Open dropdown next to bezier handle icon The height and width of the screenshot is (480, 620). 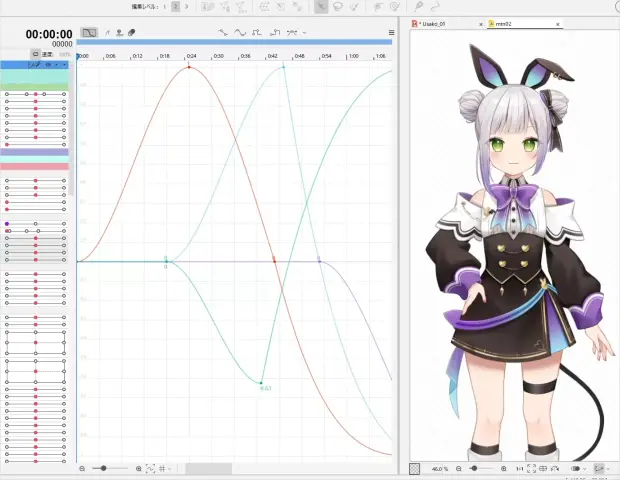pos(304,33)
